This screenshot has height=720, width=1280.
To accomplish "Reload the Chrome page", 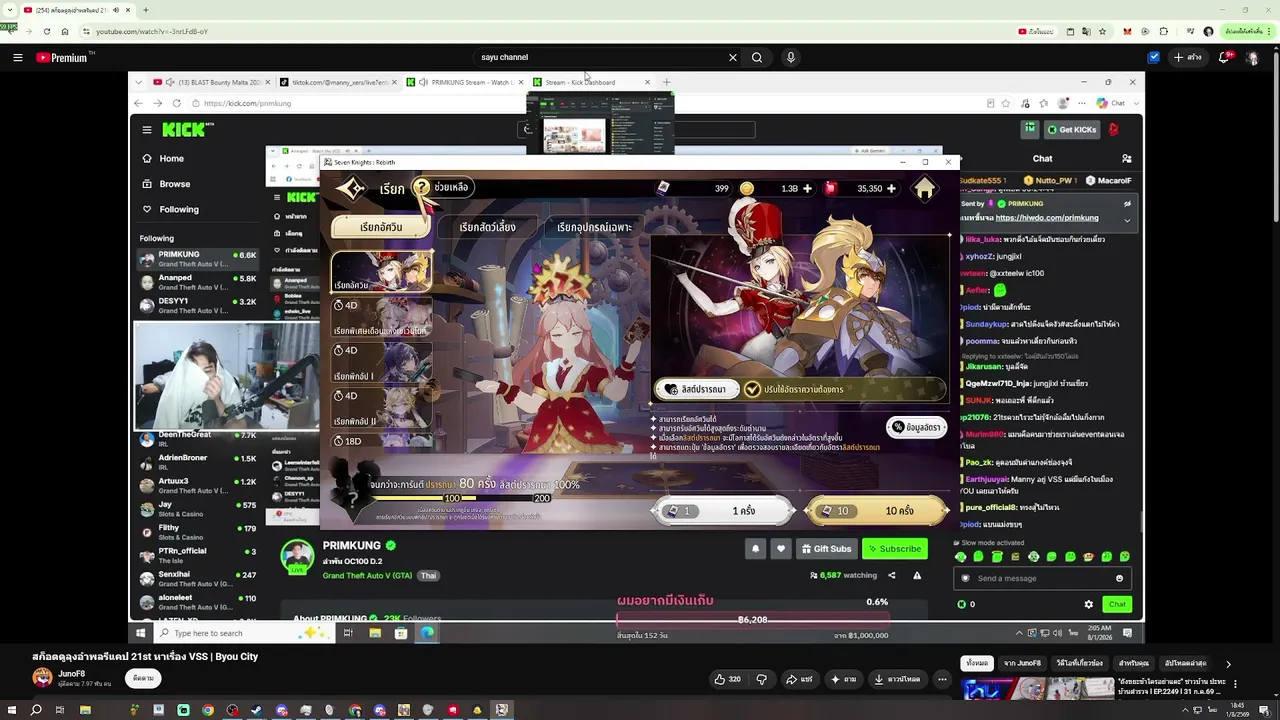I will click(x=46, y=31).
